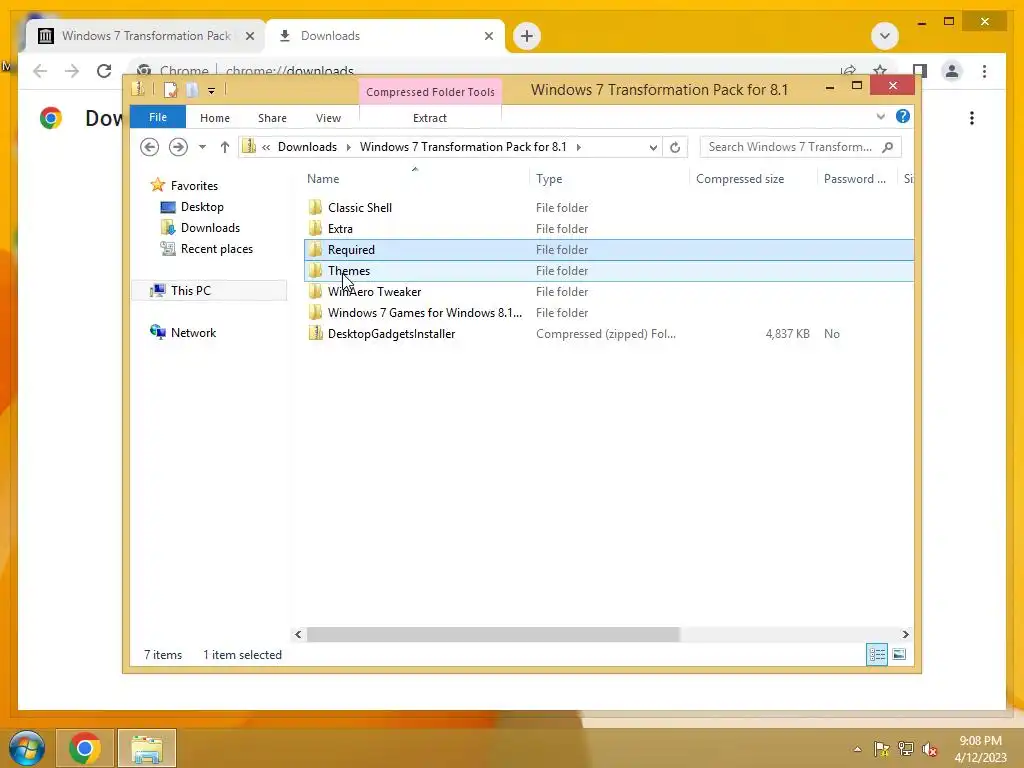
Task: Click the search magnifier icon
Action: pos(888,147)
